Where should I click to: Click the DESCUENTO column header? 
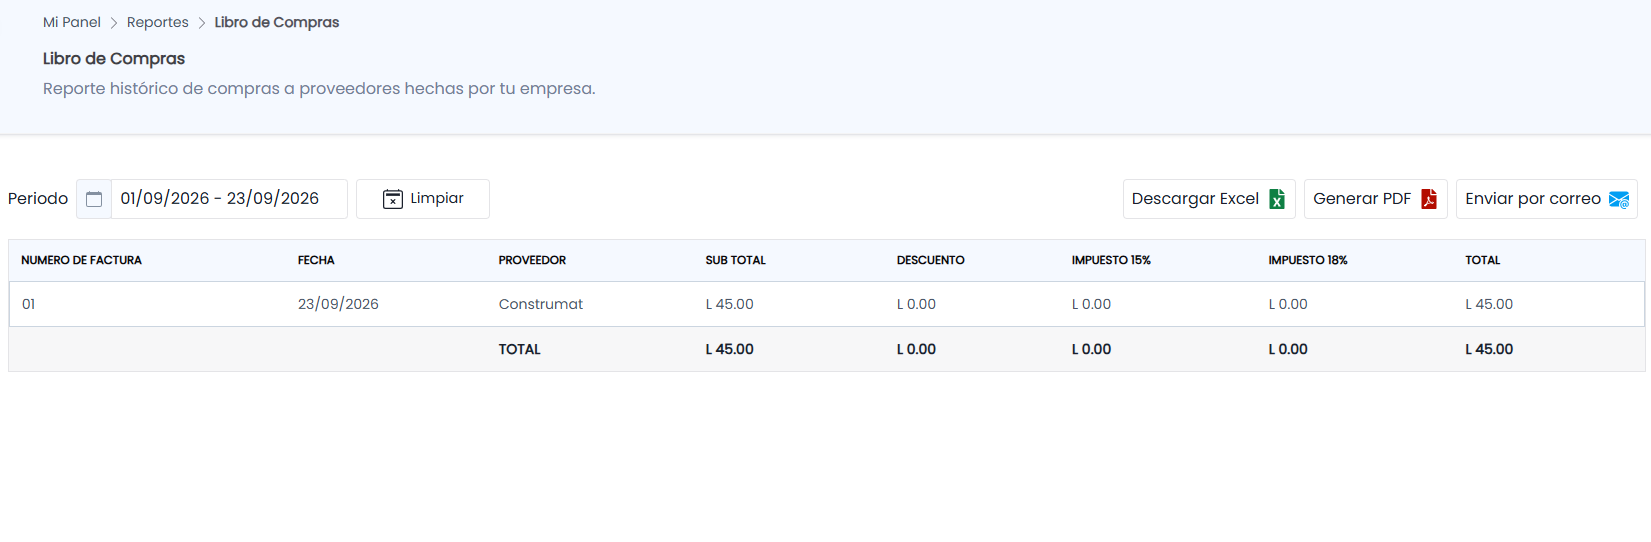pos(930,260)
